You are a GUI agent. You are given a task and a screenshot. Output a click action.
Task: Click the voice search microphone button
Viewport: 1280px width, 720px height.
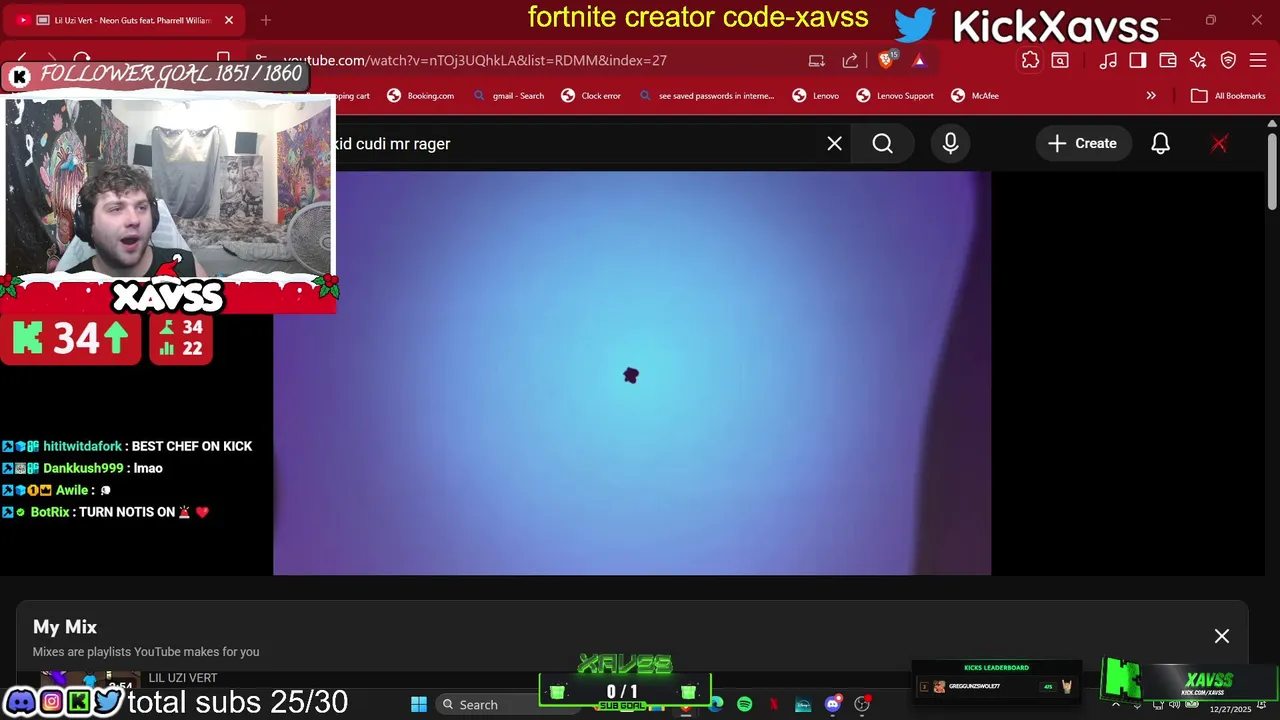tap(950, 143)
